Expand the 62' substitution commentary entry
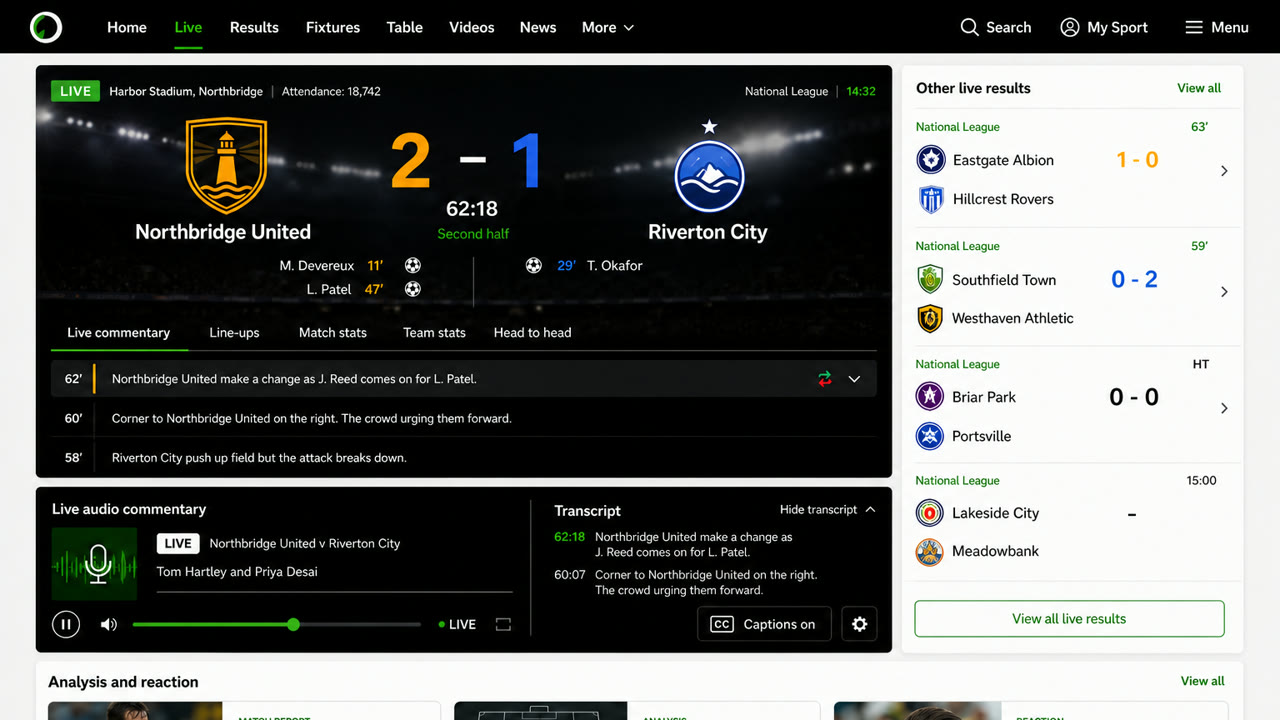 click(854, 379)
